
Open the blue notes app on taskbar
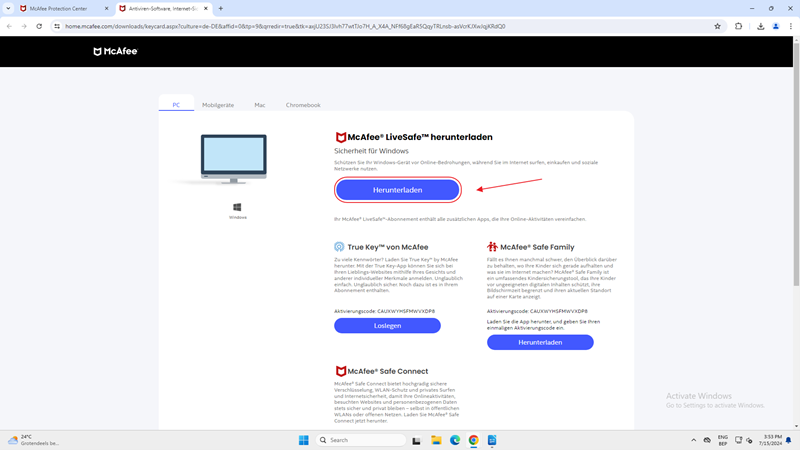(x=492, y=440)
